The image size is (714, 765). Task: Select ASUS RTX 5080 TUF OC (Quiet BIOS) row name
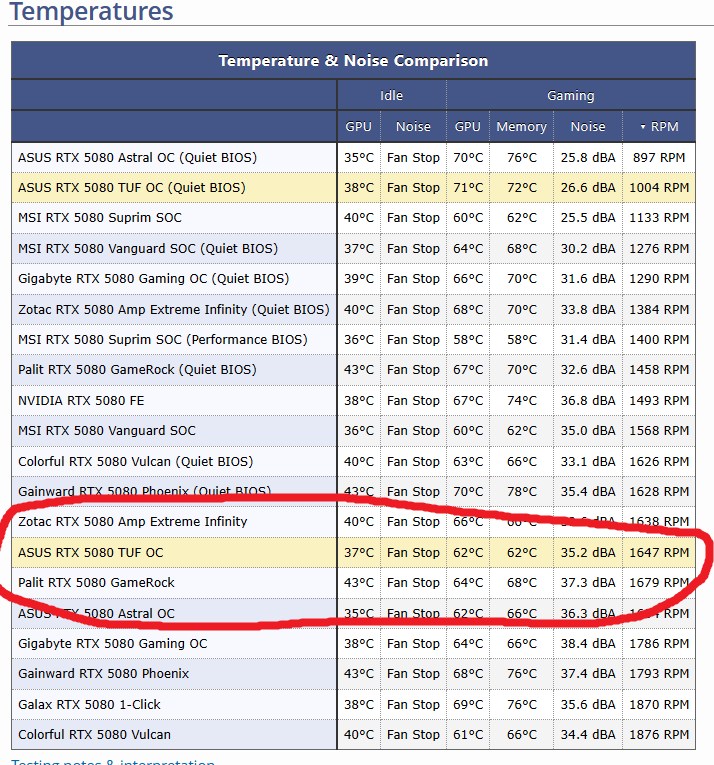tap(132, 188)
